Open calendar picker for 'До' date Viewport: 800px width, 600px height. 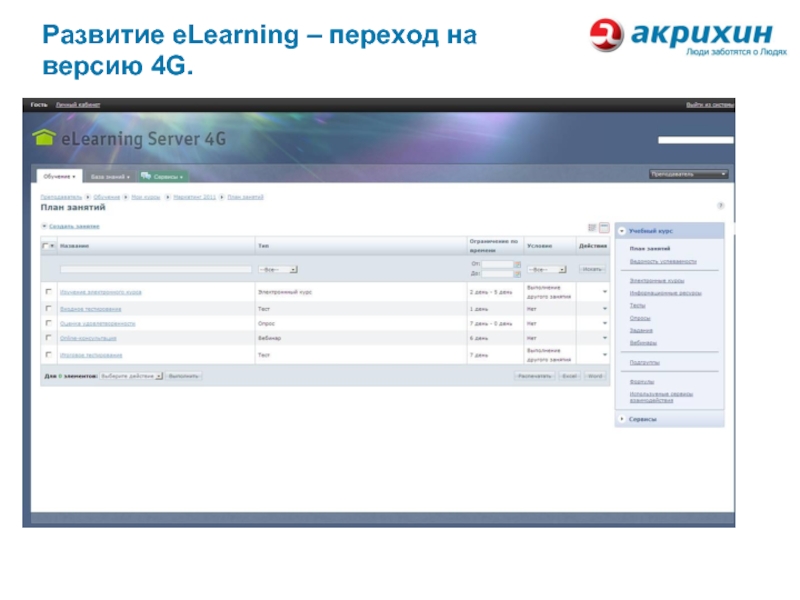[x=517, y=273]
